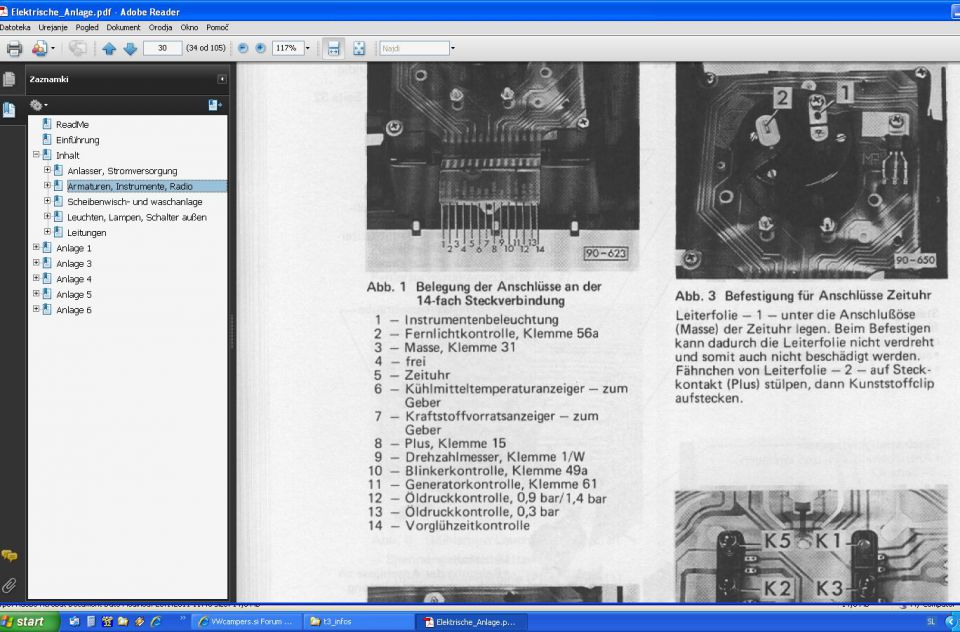Enable fit-width scrolling mode icon

coord(334,48)
